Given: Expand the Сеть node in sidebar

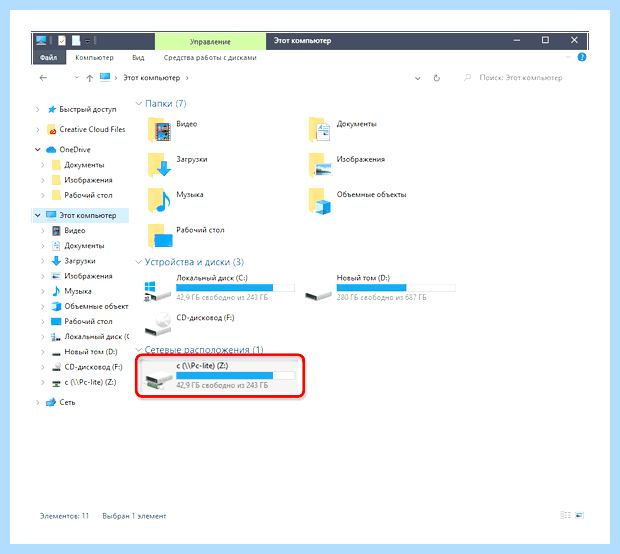Looking at the screenshot, I should (x=38, y=402).
